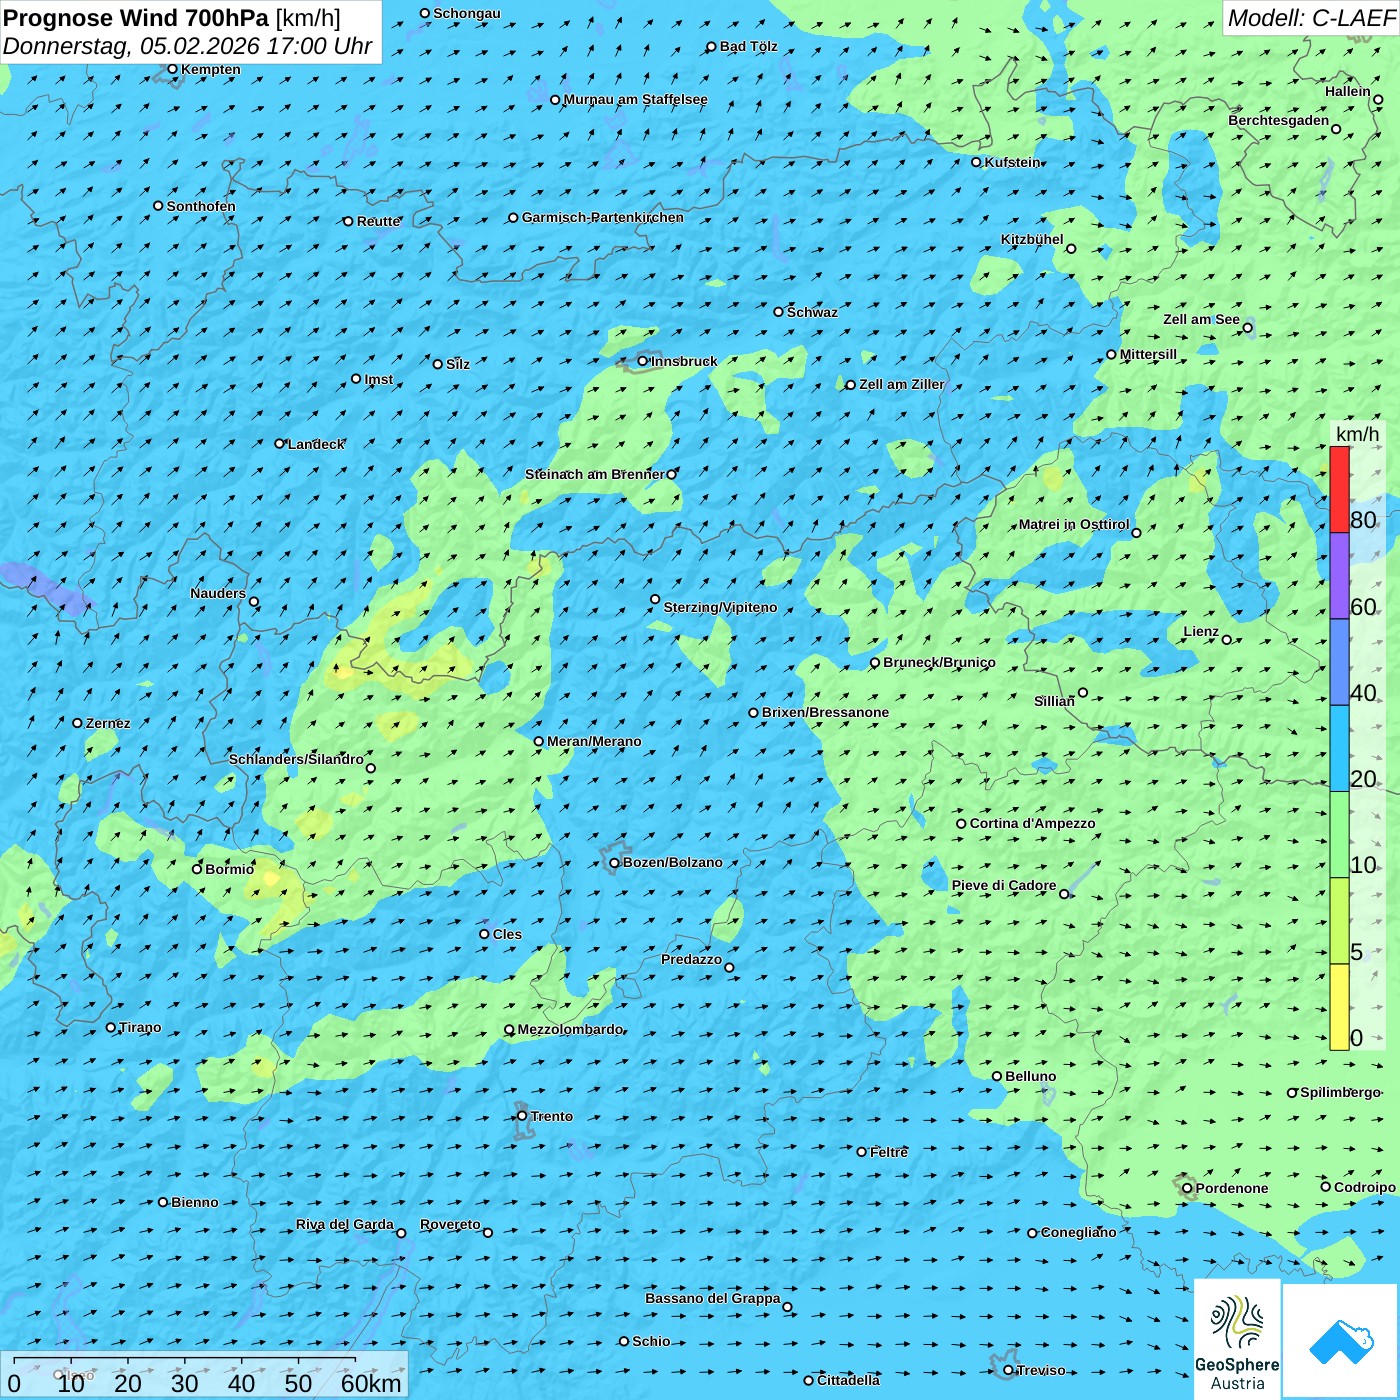Viewport: 1400px width, 1400px height.
Task: Click the 'Matrei in Osttirol' label
Action: point(1074,524)
